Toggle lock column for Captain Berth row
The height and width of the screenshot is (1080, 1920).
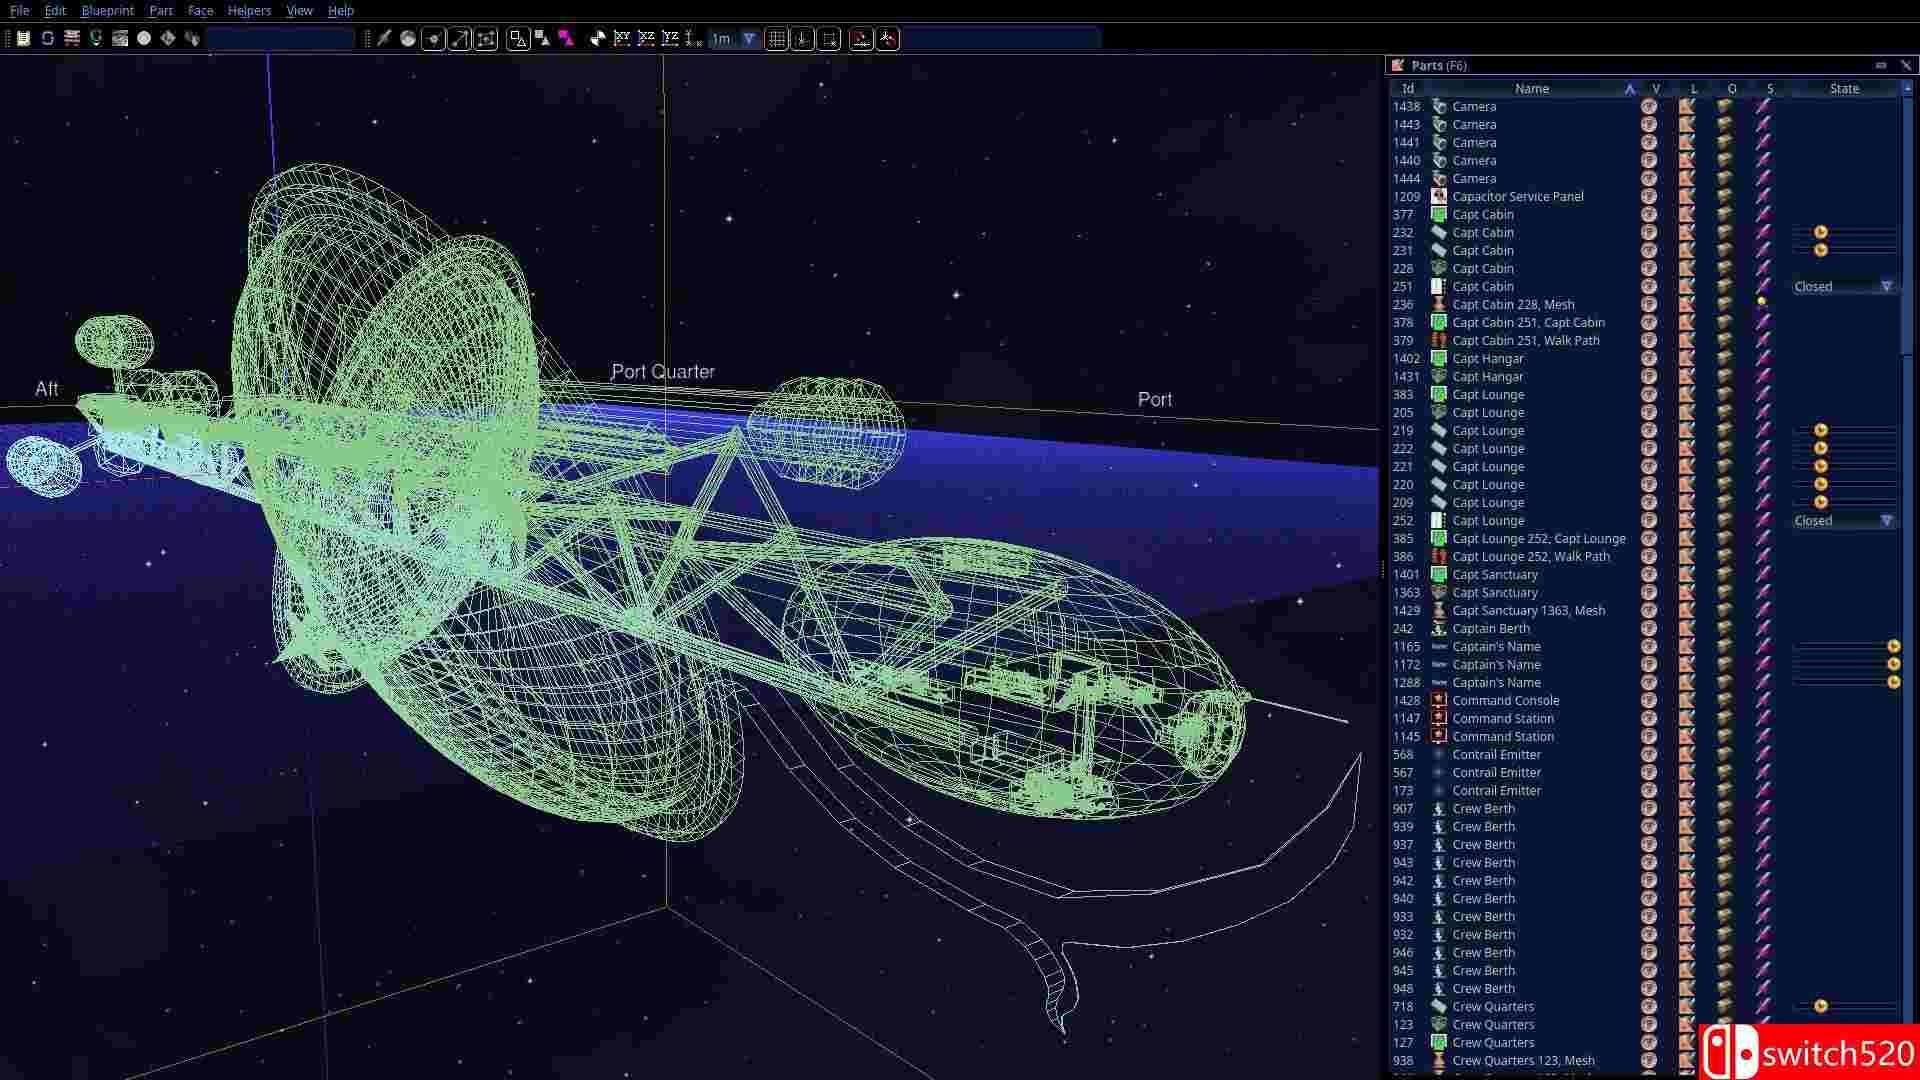click(x=1687, y=629)
